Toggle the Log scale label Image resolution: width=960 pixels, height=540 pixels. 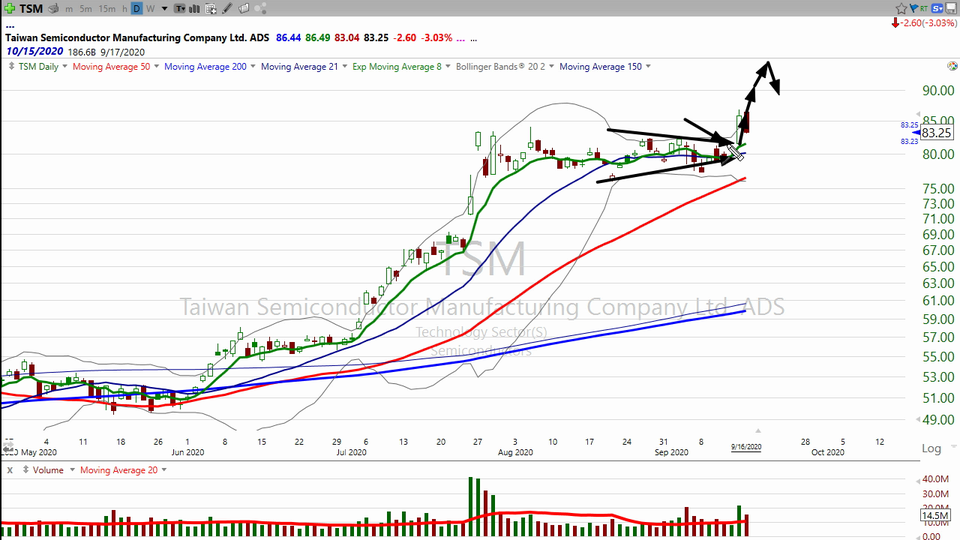coord(931,448)
